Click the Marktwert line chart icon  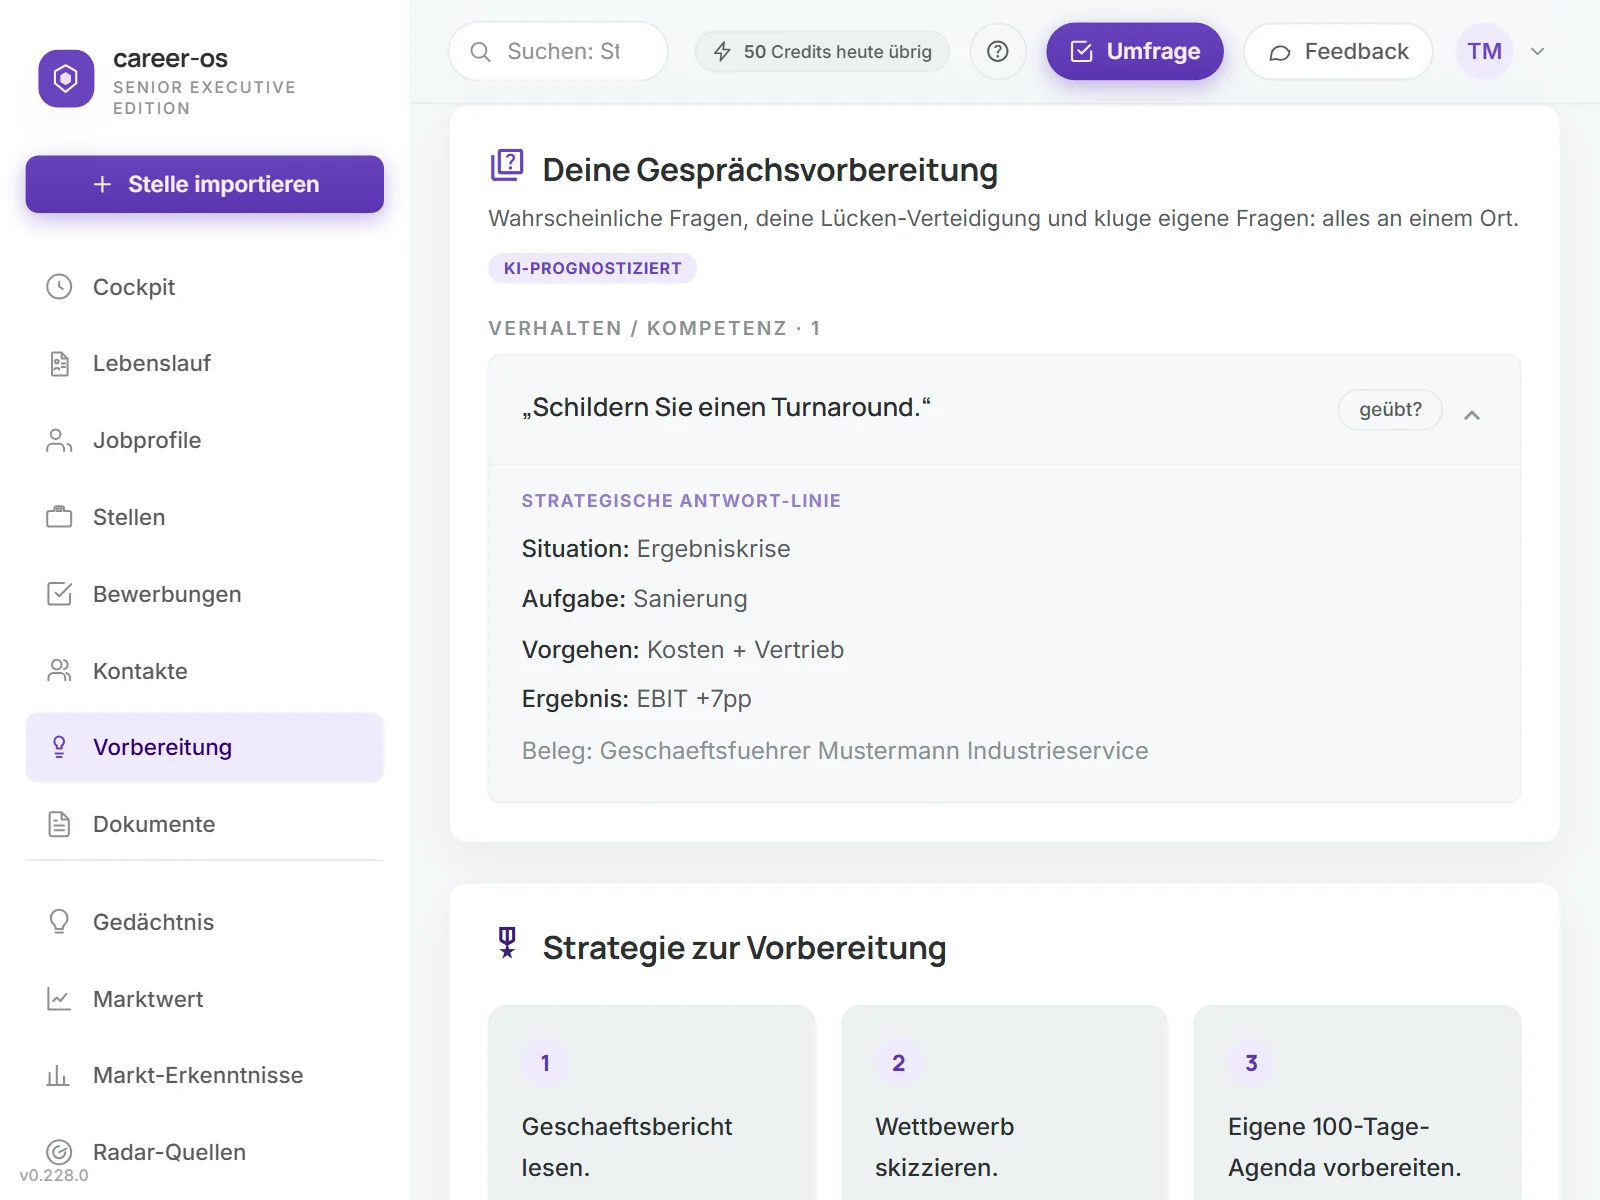click(59, 999)
